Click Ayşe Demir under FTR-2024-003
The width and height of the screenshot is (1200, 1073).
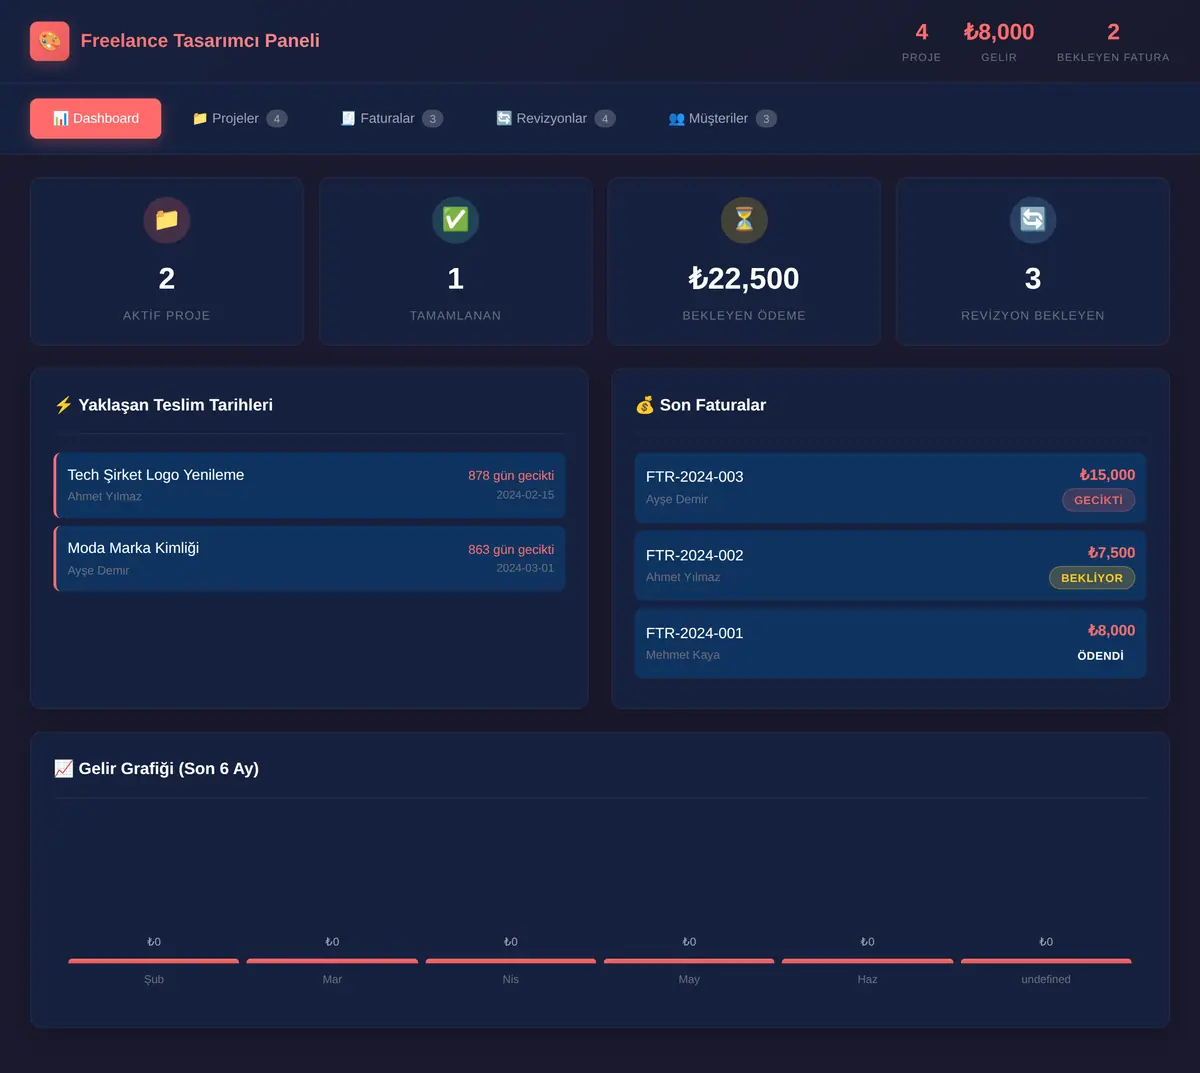[x=677, y=499]
